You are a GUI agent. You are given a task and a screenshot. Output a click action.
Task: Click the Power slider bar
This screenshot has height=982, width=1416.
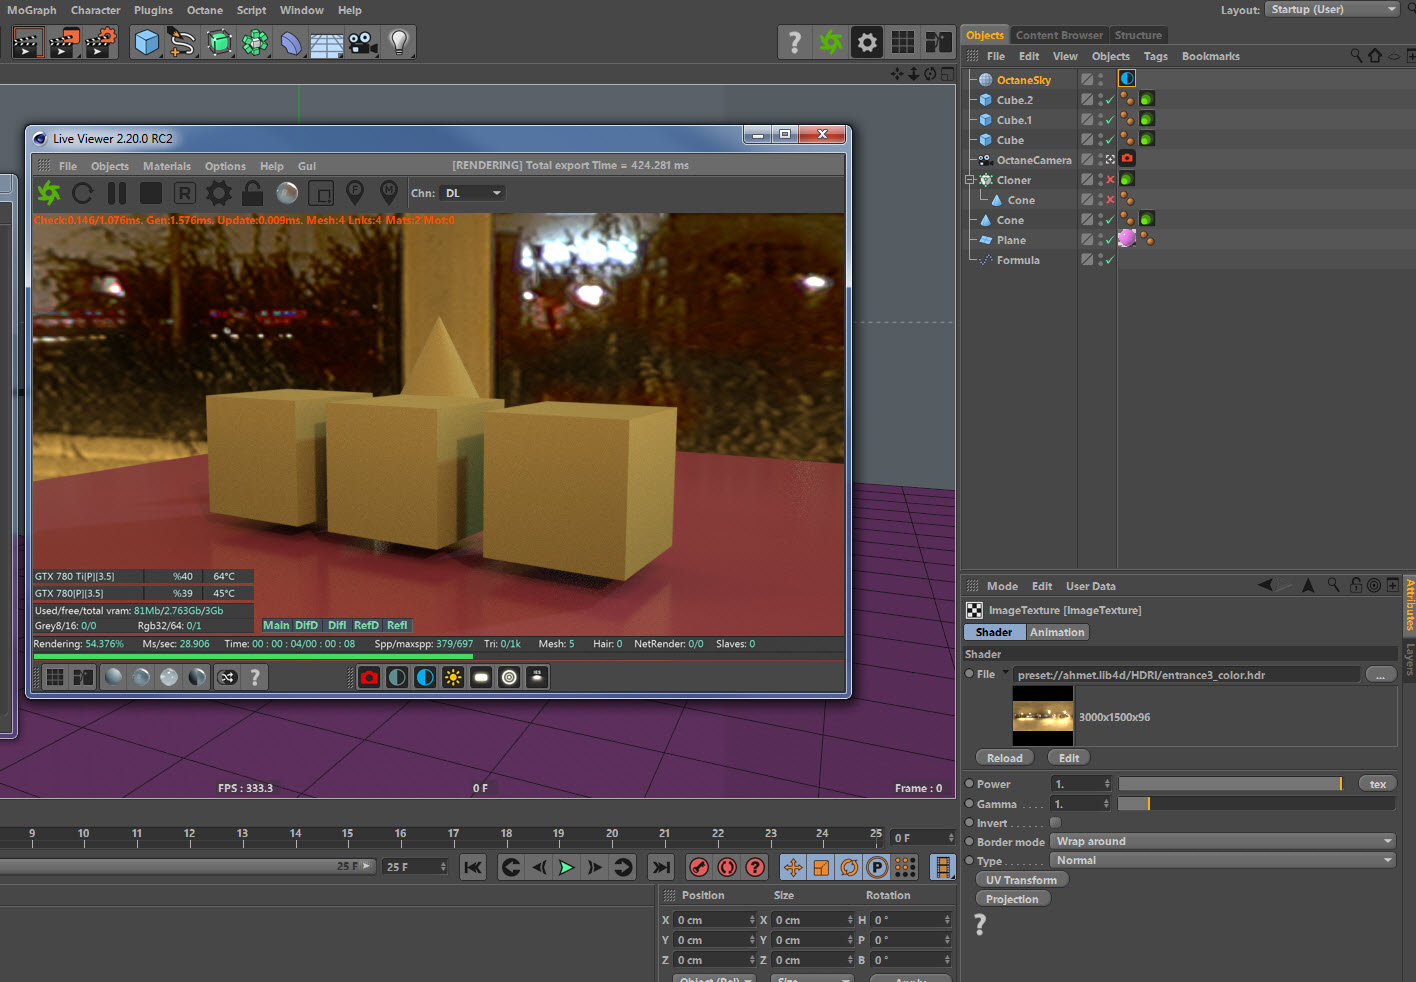click(x=1230, y=784)
